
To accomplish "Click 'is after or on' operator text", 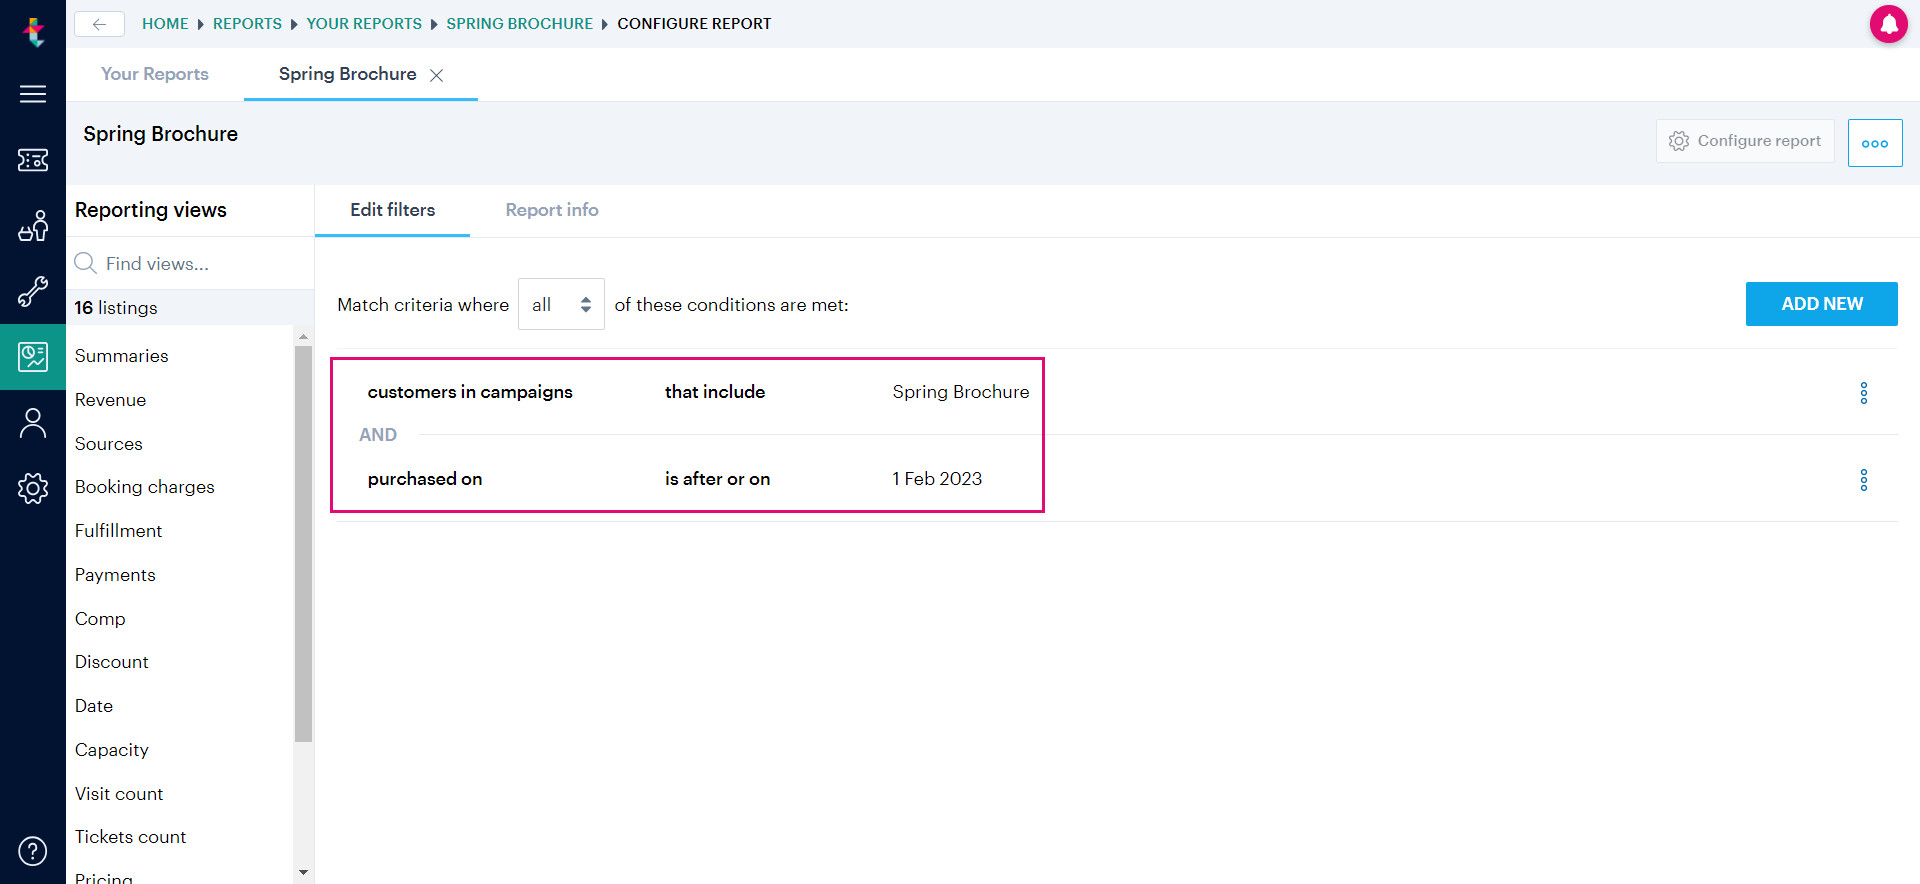I will point(718,479).
